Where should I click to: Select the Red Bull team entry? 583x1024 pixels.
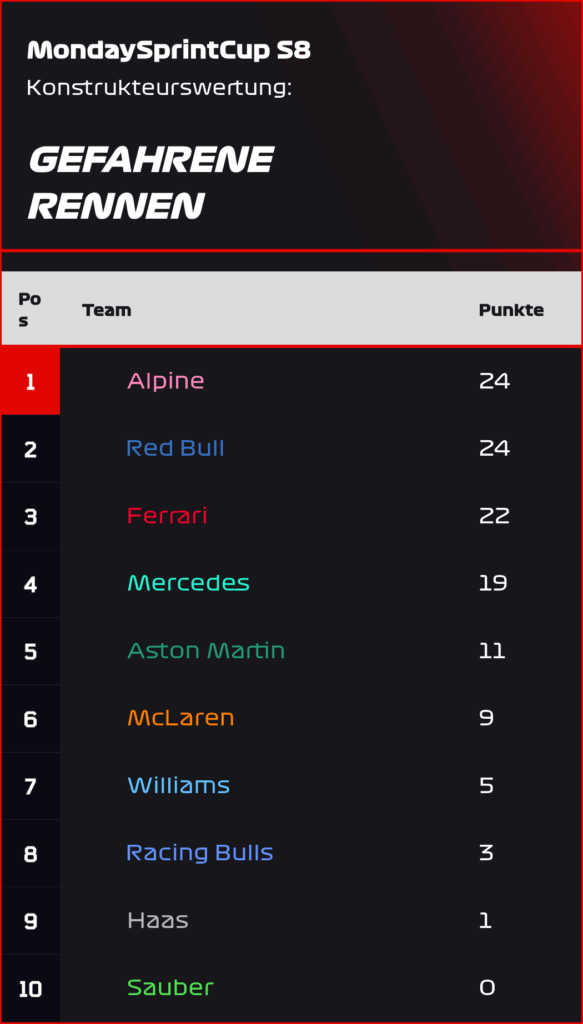point(175,448)
